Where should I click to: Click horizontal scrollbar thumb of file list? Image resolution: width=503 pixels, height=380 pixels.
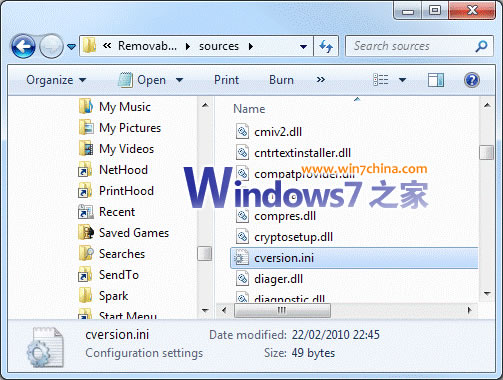pyautogui.click(x=282, y=311)
